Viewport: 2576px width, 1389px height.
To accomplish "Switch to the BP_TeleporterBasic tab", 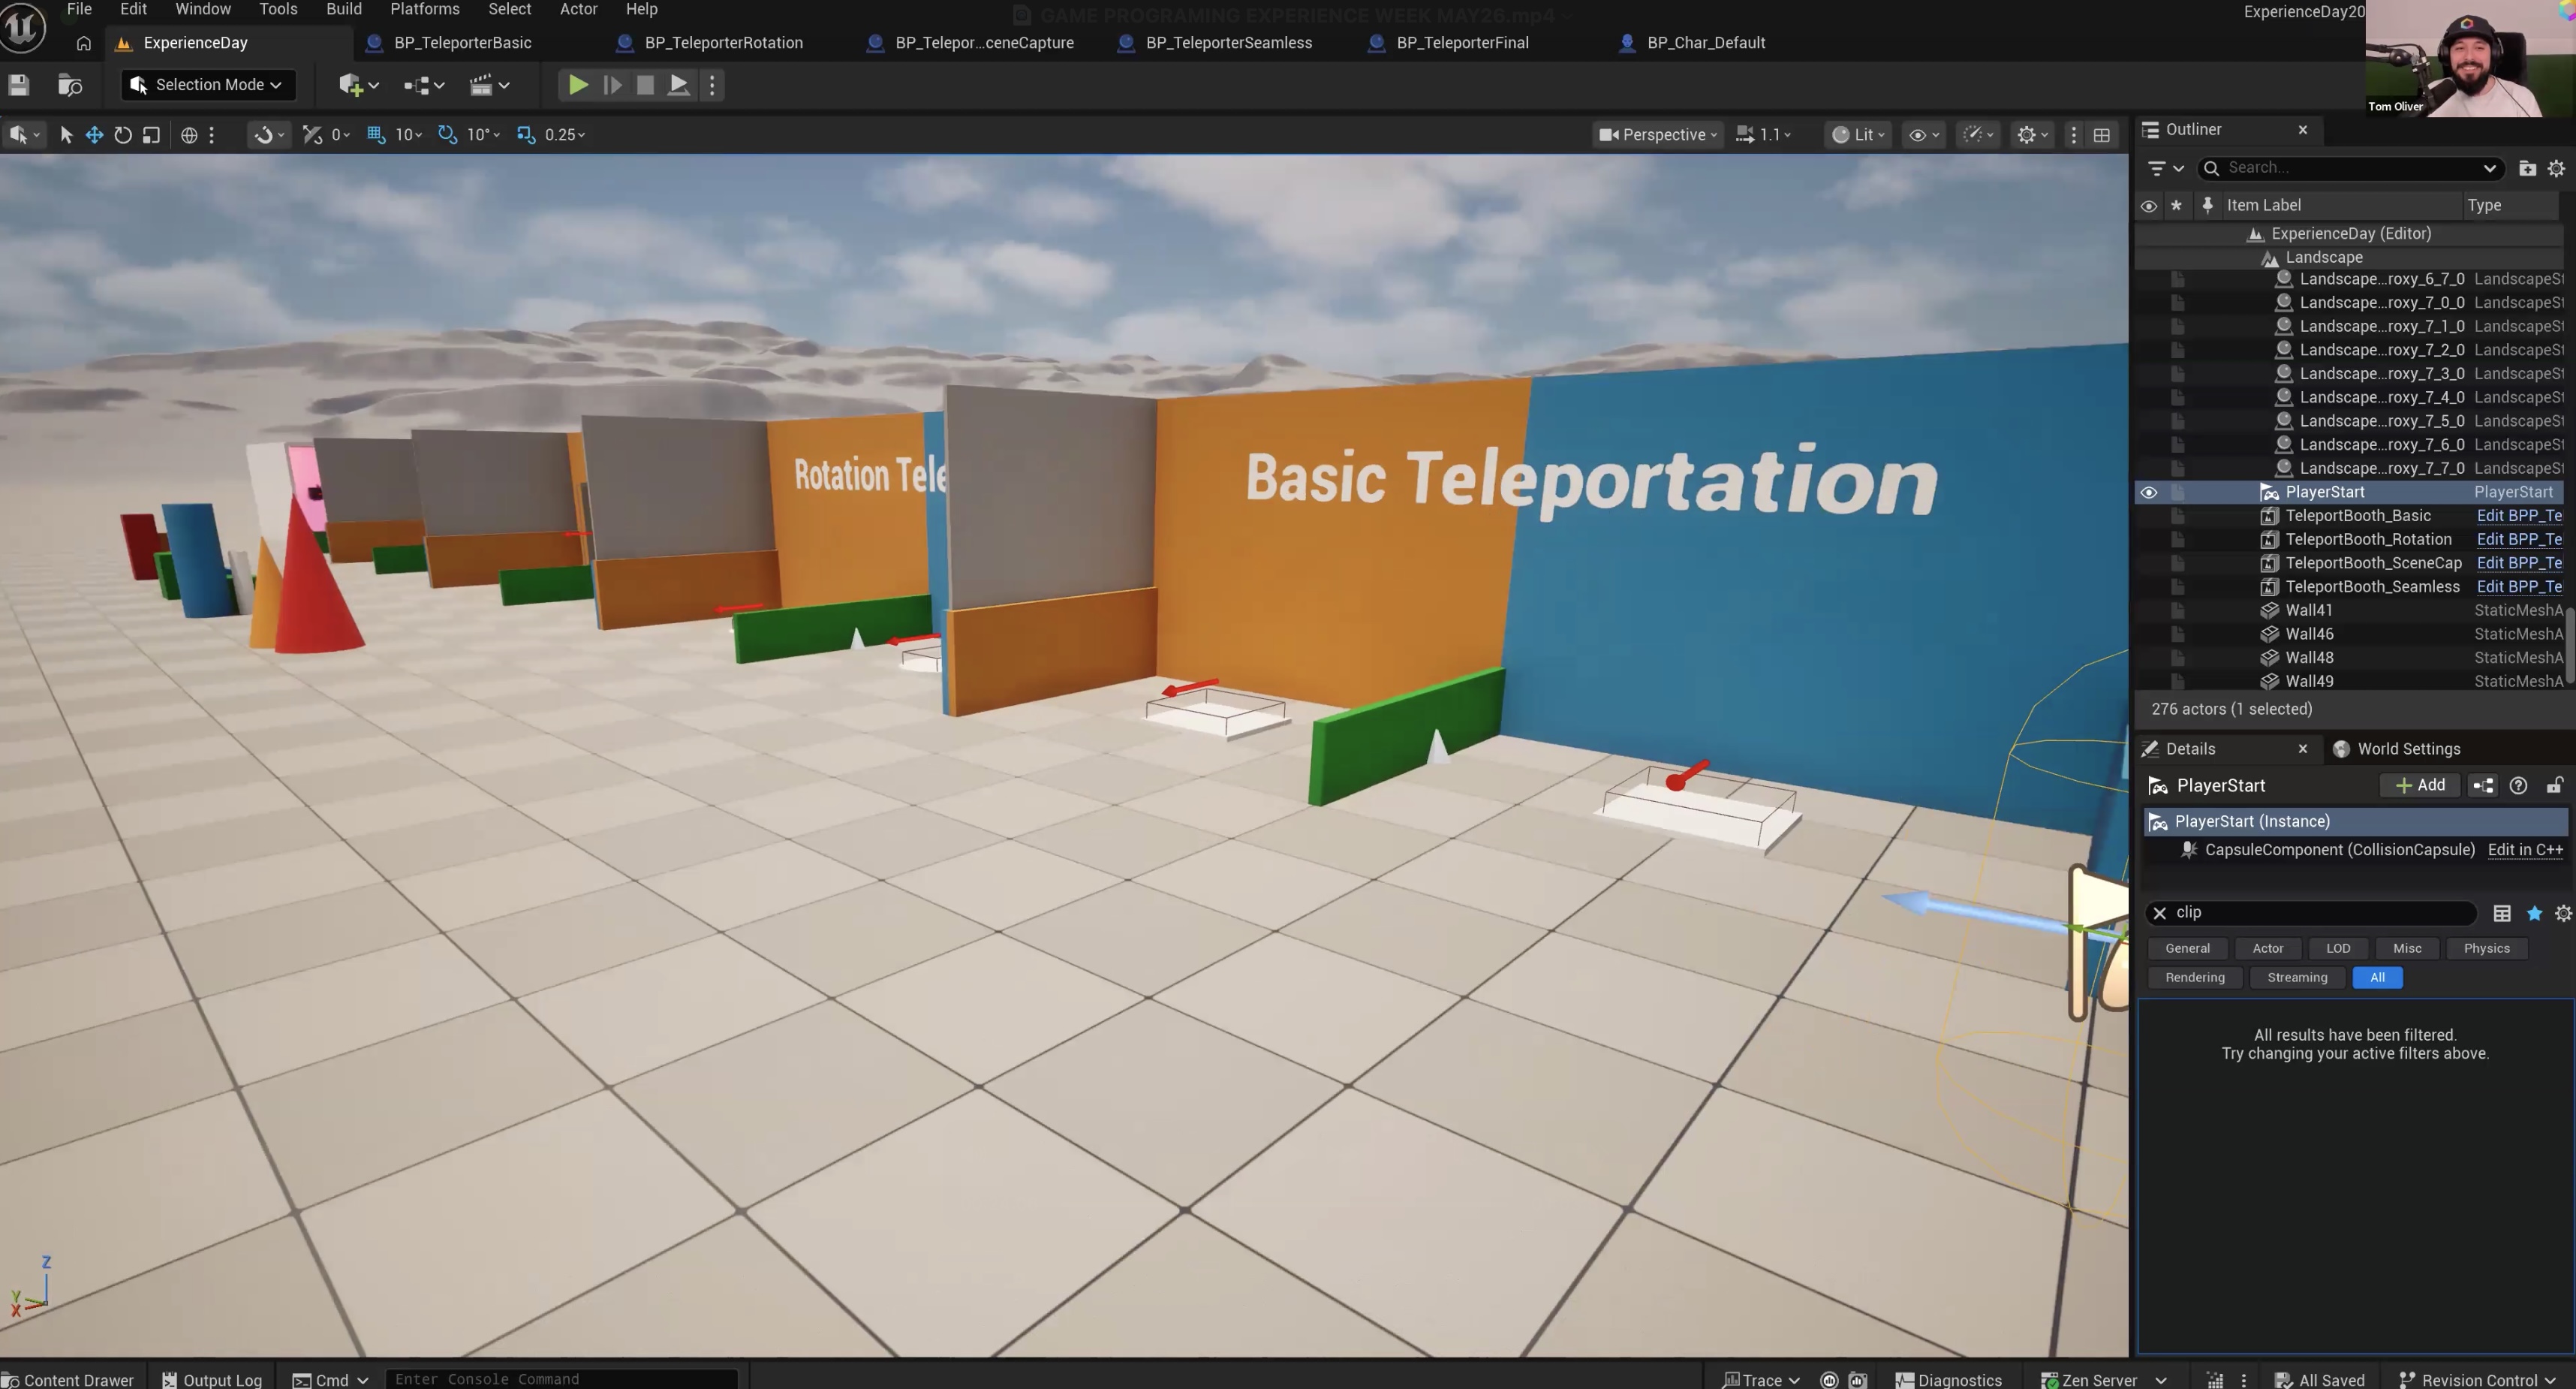I will coord(462,43).
